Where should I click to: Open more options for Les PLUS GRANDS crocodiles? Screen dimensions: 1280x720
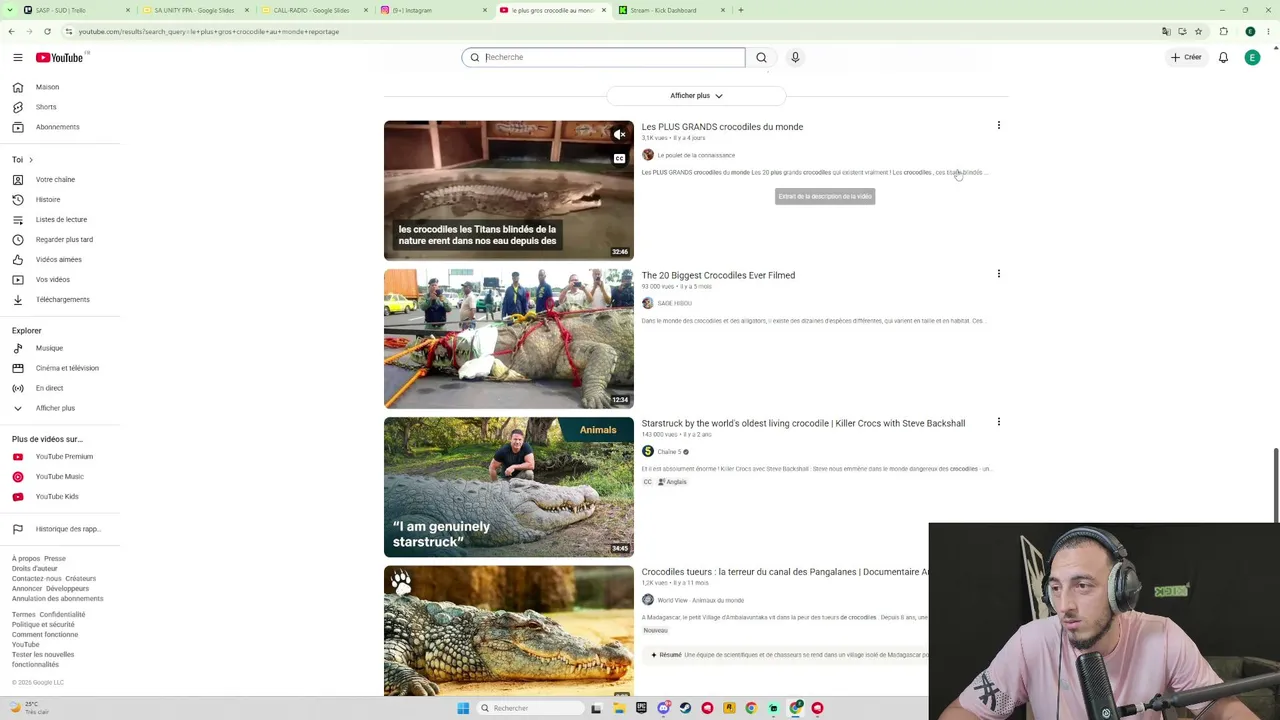pyautogui.click(x=998, y=126)
